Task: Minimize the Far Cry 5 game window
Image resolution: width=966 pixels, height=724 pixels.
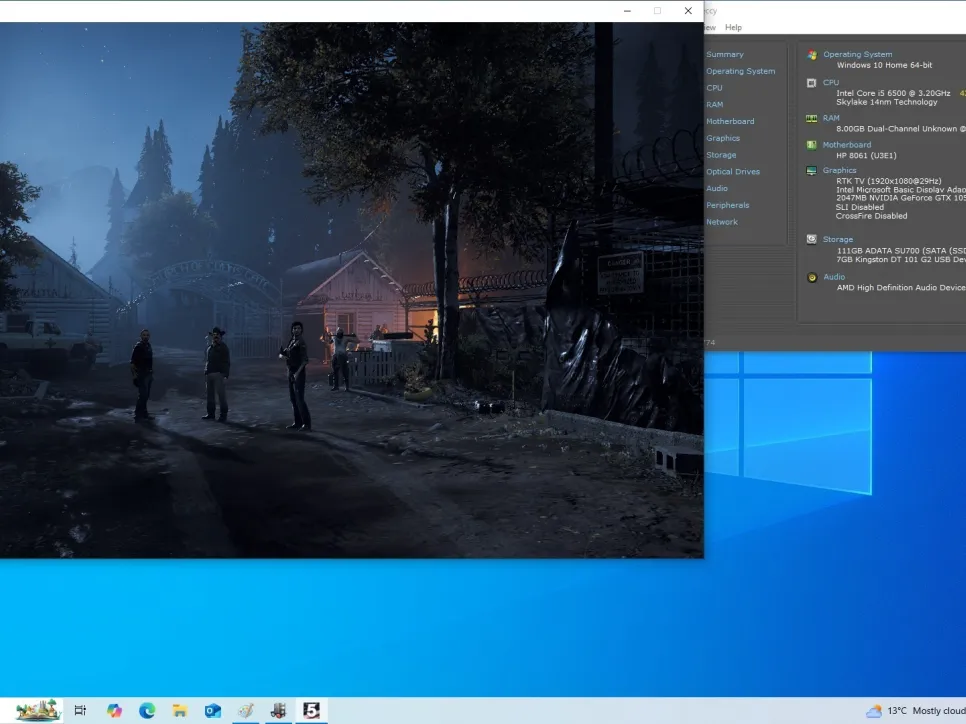Action: 627,10
